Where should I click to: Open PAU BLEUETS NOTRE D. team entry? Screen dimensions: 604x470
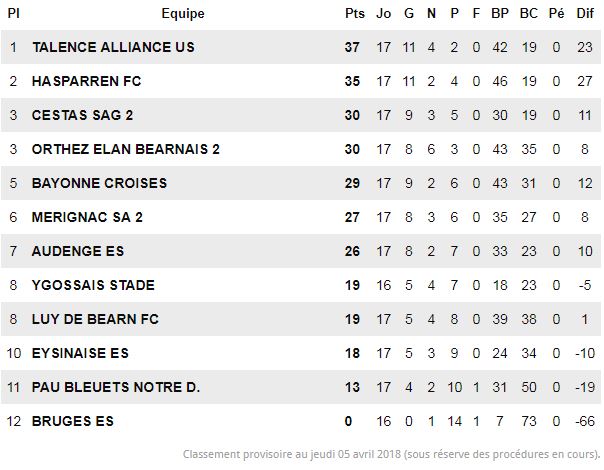pyautogui.click(x=116, y=387)
